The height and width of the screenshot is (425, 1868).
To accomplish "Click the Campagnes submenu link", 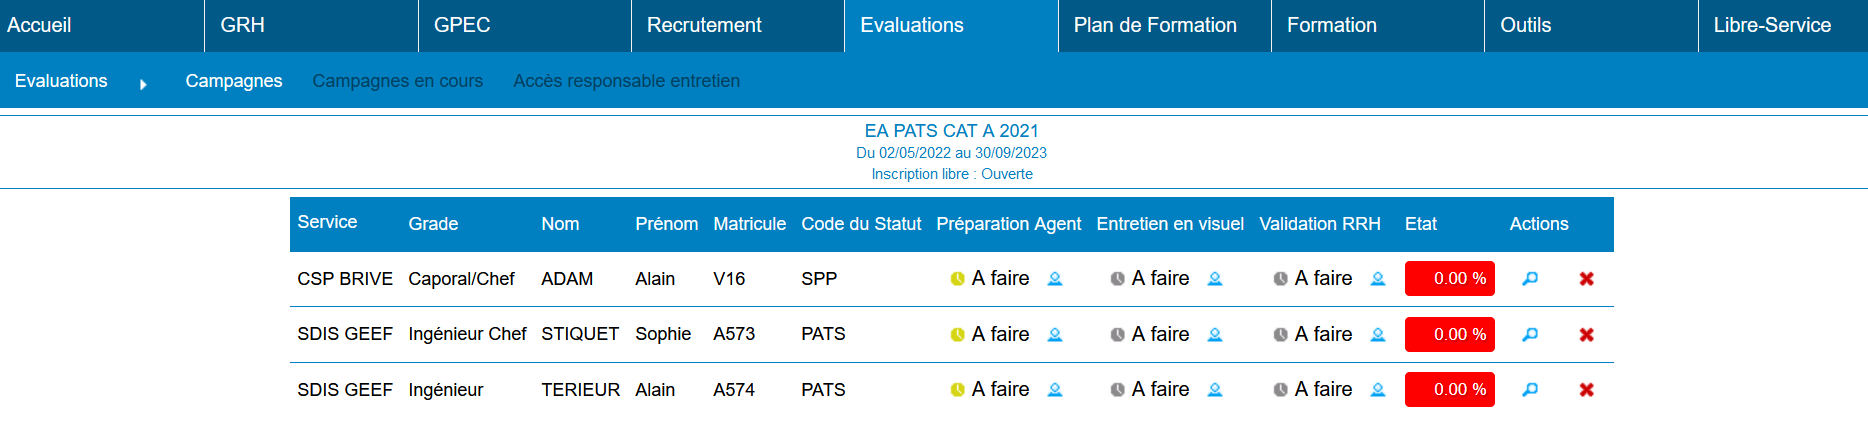I will pos(234,81).
